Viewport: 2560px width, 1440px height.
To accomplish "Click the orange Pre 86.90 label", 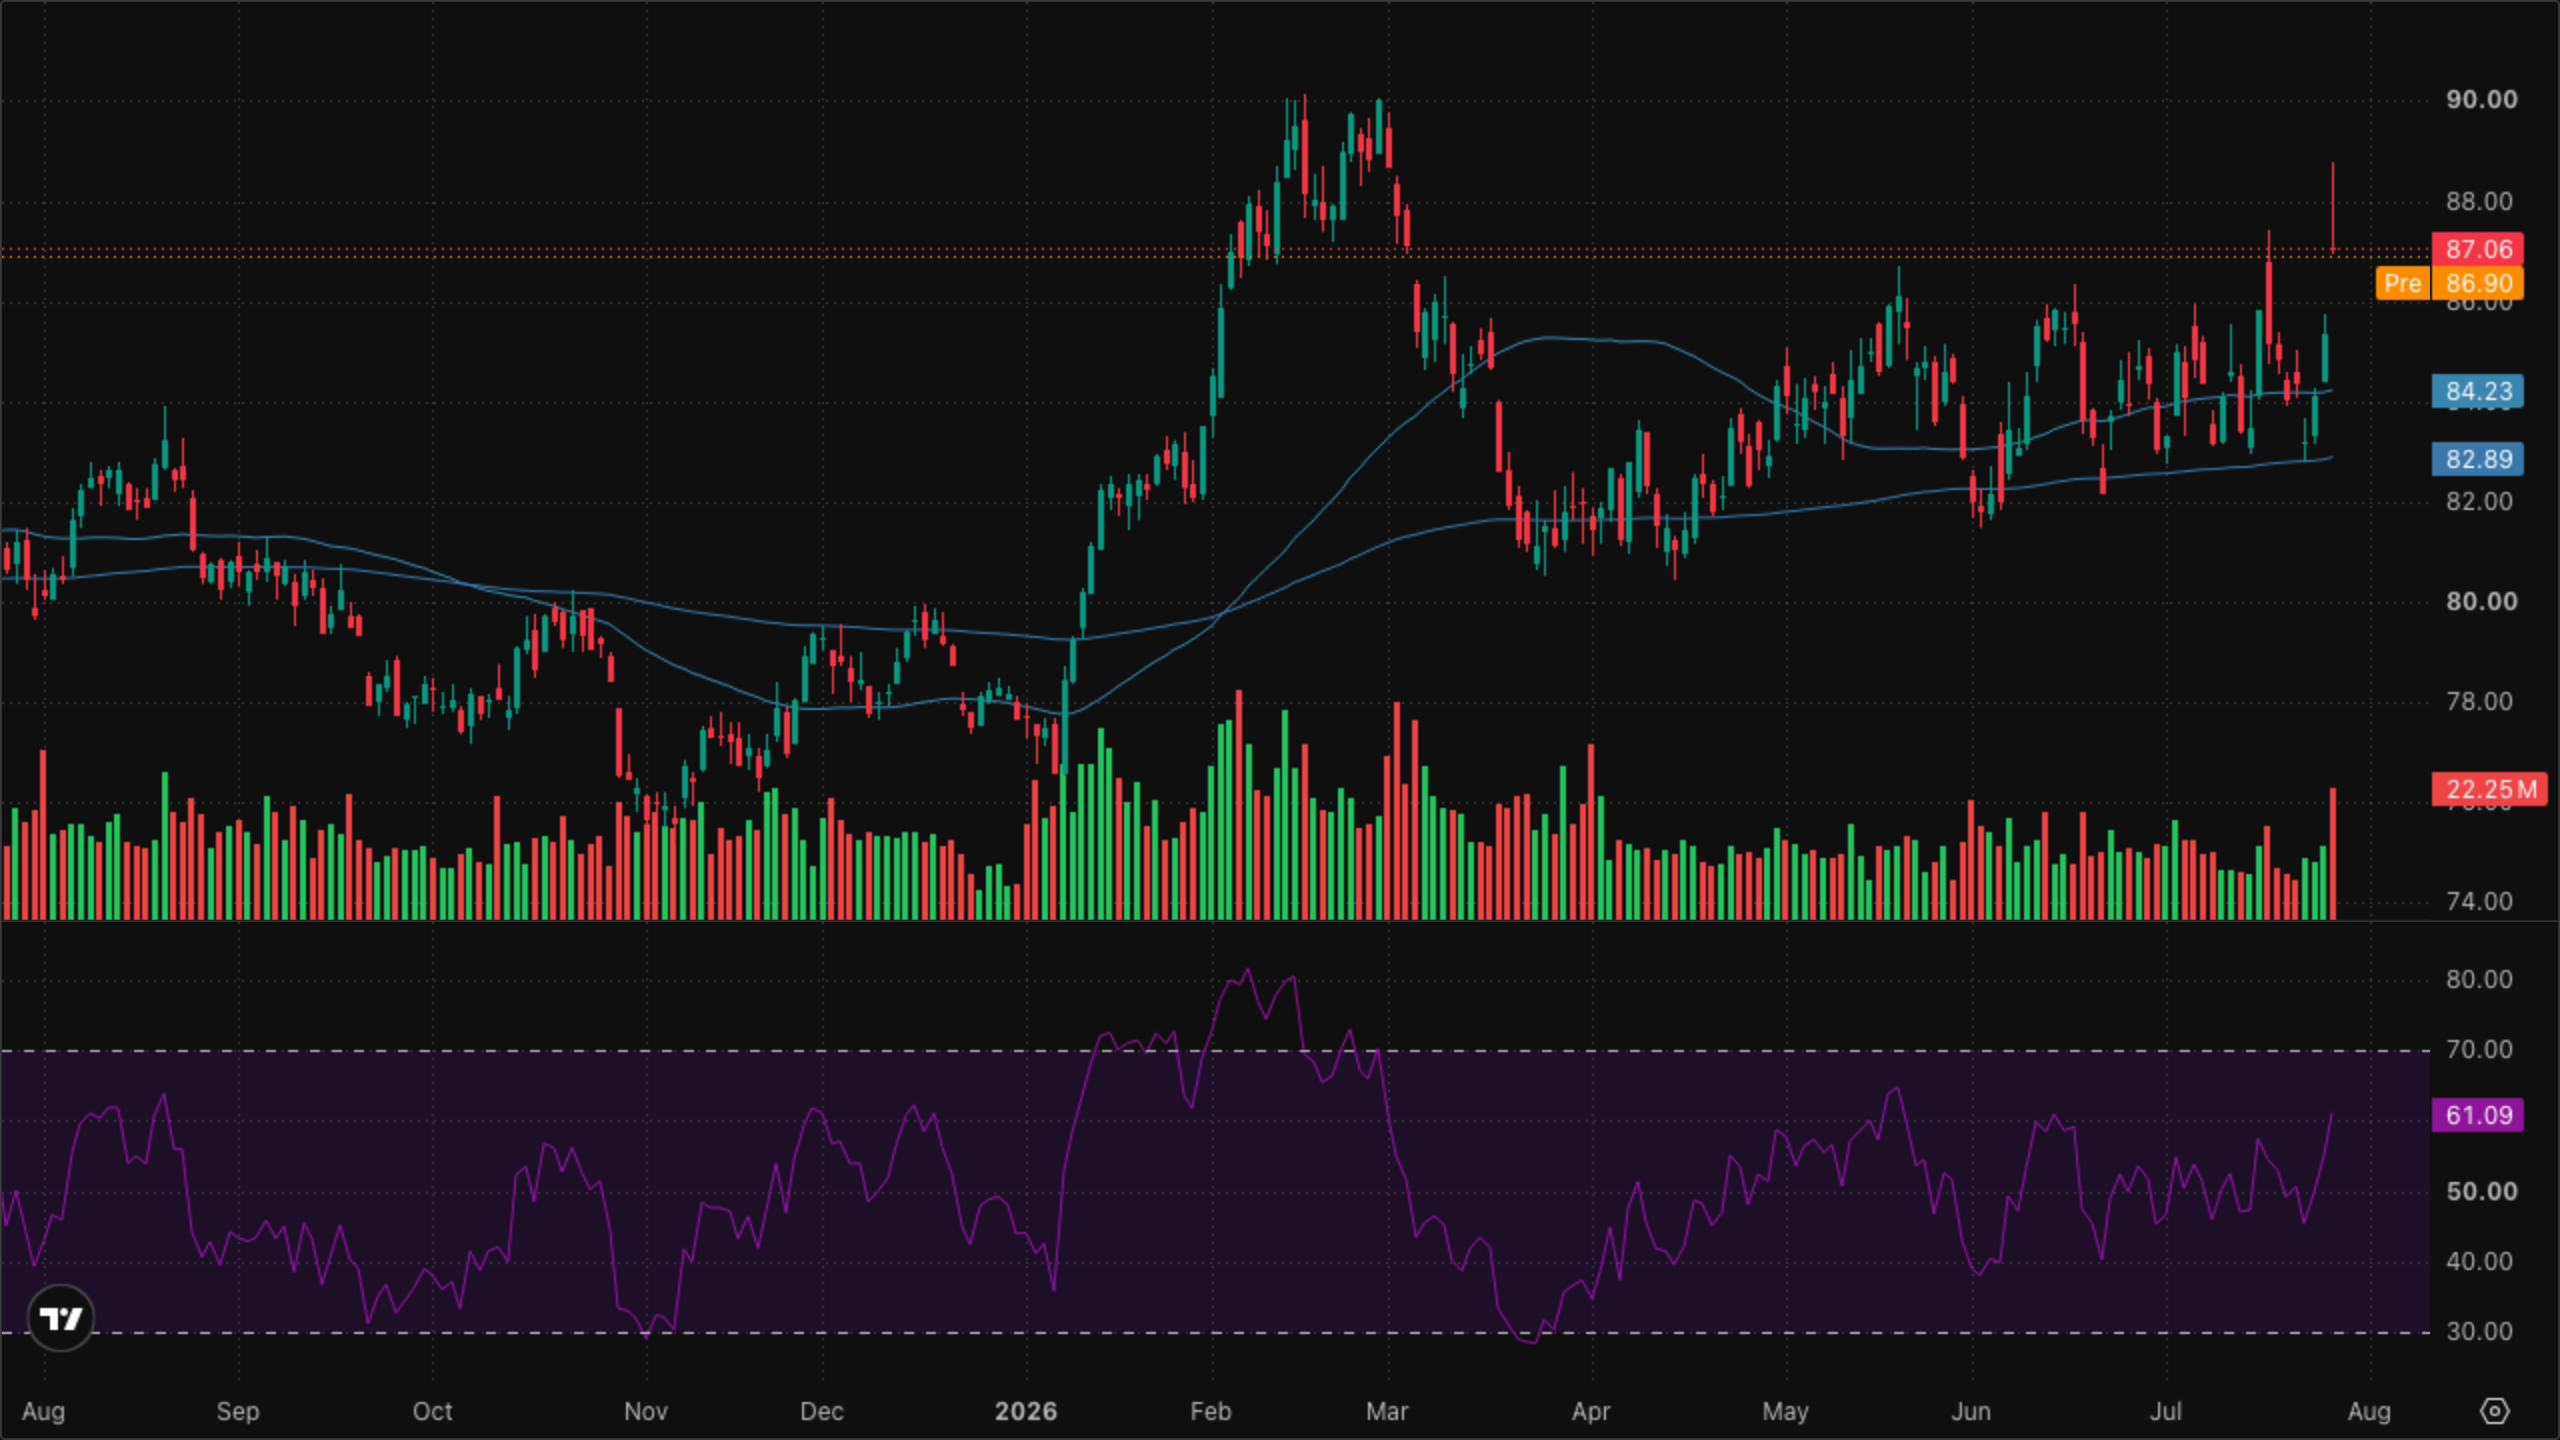I will coord(2450,283).
